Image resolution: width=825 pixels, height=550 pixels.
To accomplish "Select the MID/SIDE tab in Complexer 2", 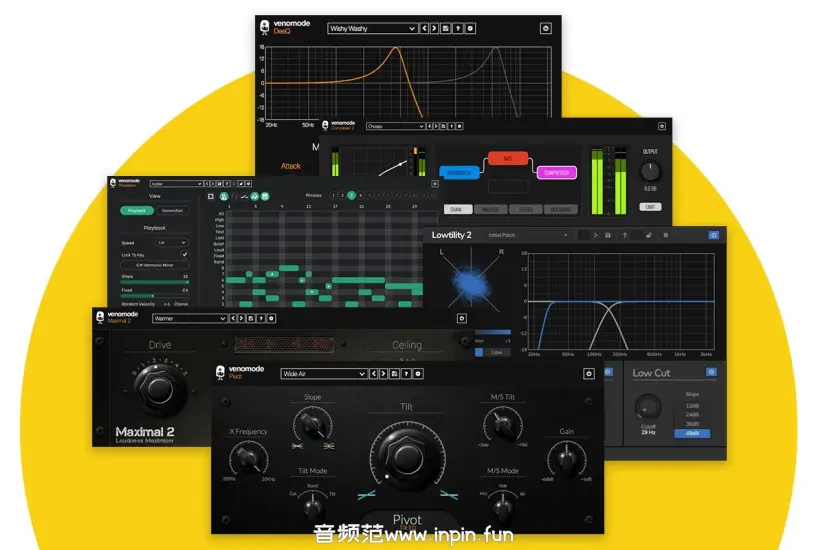I will 491,209.
